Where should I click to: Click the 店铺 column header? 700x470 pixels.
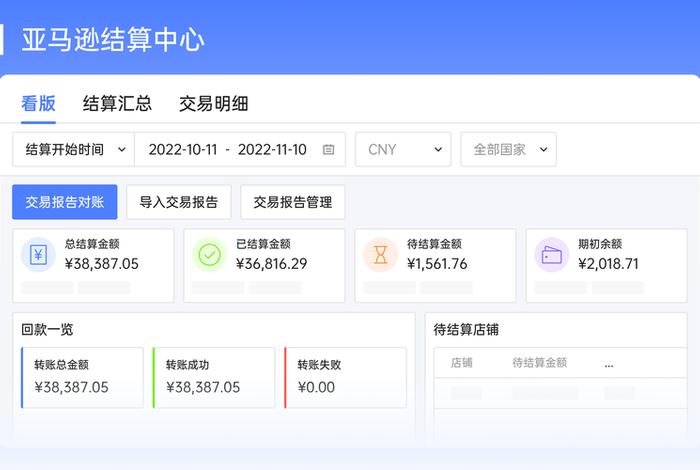(462, 362)
